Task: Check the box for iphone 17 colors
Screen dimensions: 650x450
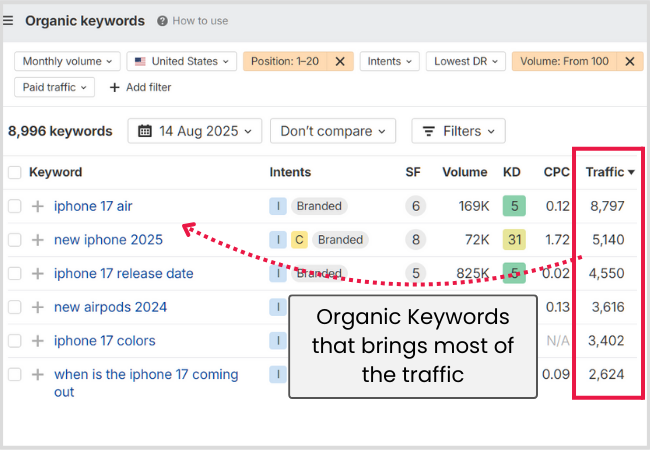Action: (x=15, y=341)
